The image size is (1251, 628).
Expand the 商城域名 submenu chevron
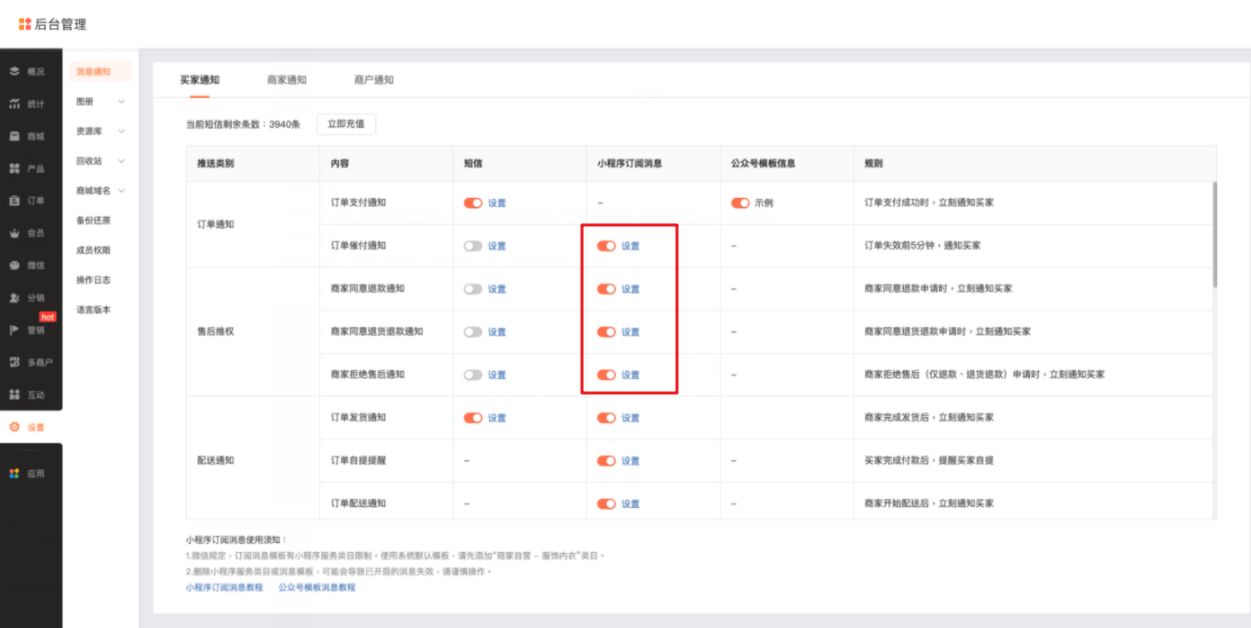(122, 190)
